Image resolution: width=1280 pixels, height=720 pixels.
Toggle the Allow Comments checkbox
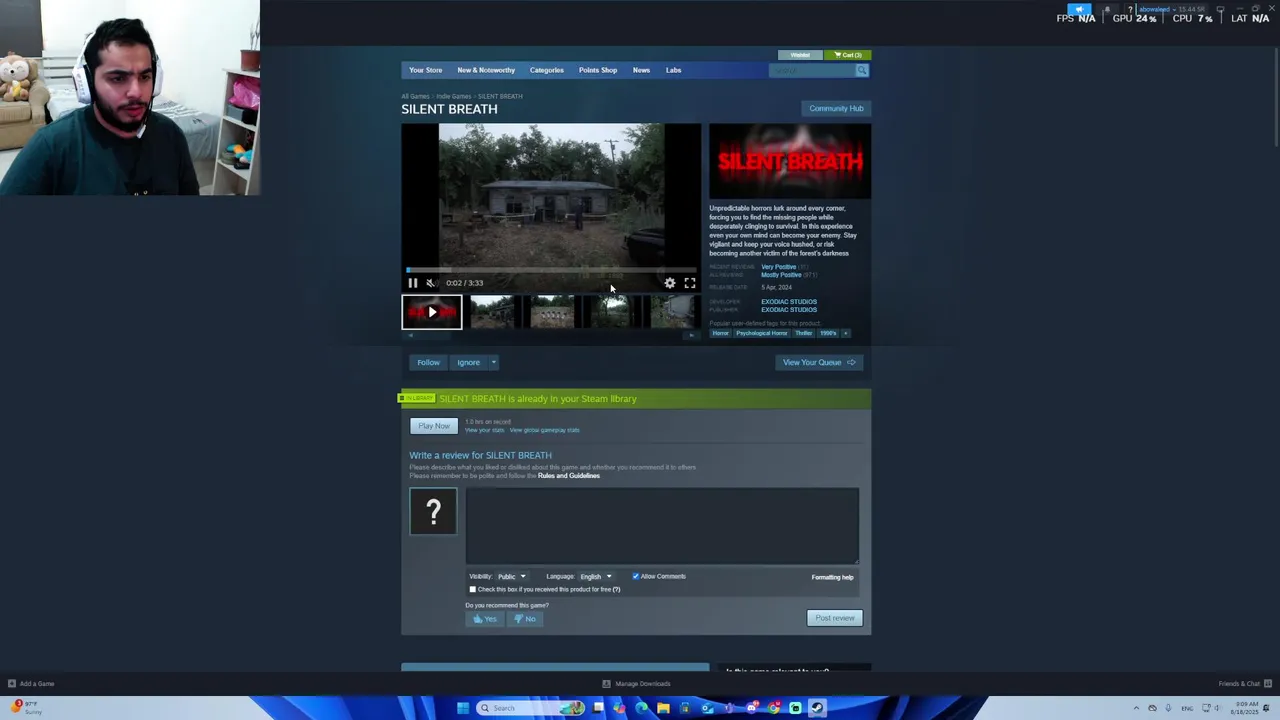click(x=635, y=576)
